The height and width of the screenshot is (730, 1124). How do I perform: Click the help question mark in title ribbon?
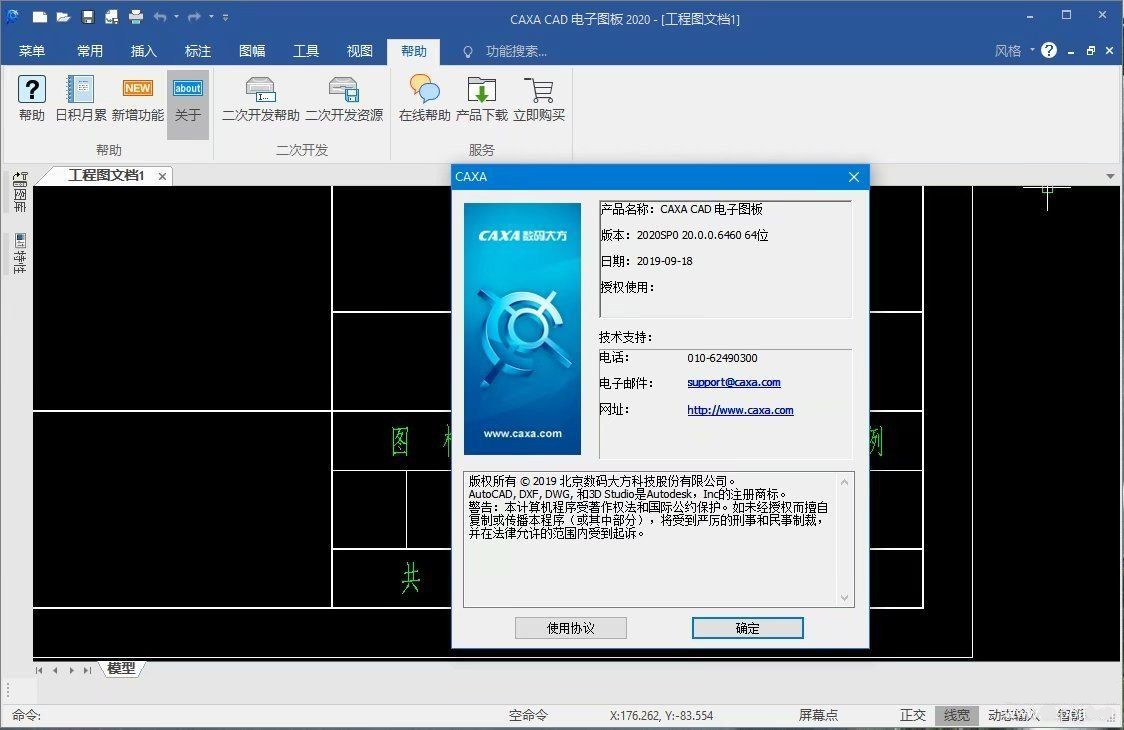pos(1049,50)
